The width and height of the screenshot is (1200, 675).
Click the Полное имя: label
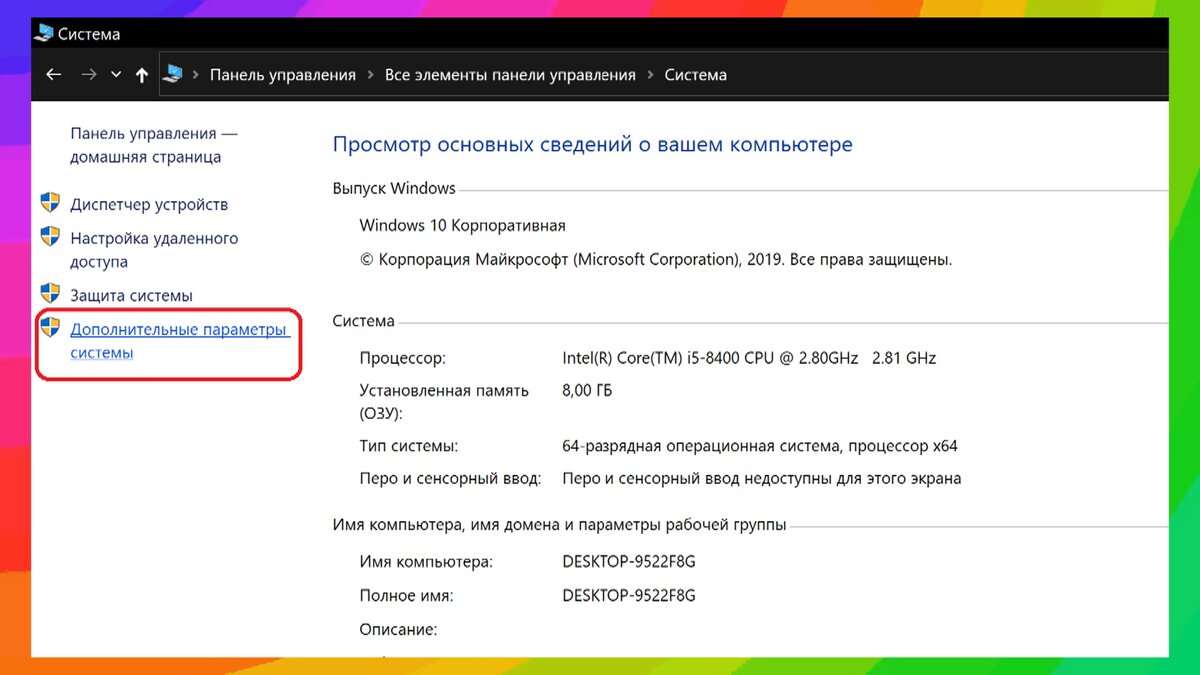tap(406, 596)
